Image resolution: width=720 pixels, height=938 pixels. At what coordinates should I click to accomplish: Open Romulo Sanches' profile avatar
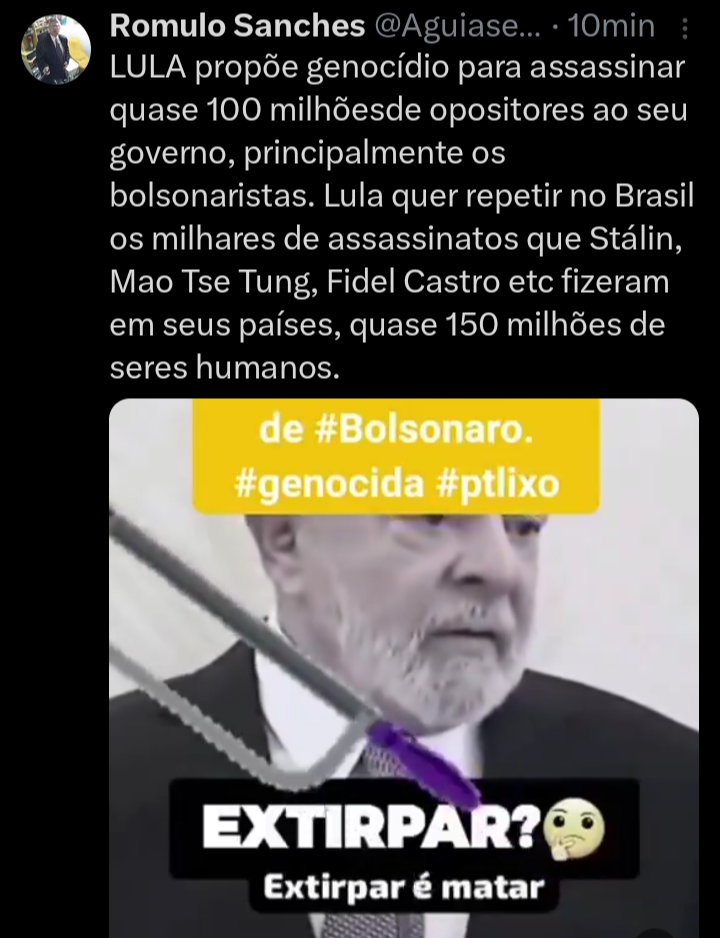(56, 49)
